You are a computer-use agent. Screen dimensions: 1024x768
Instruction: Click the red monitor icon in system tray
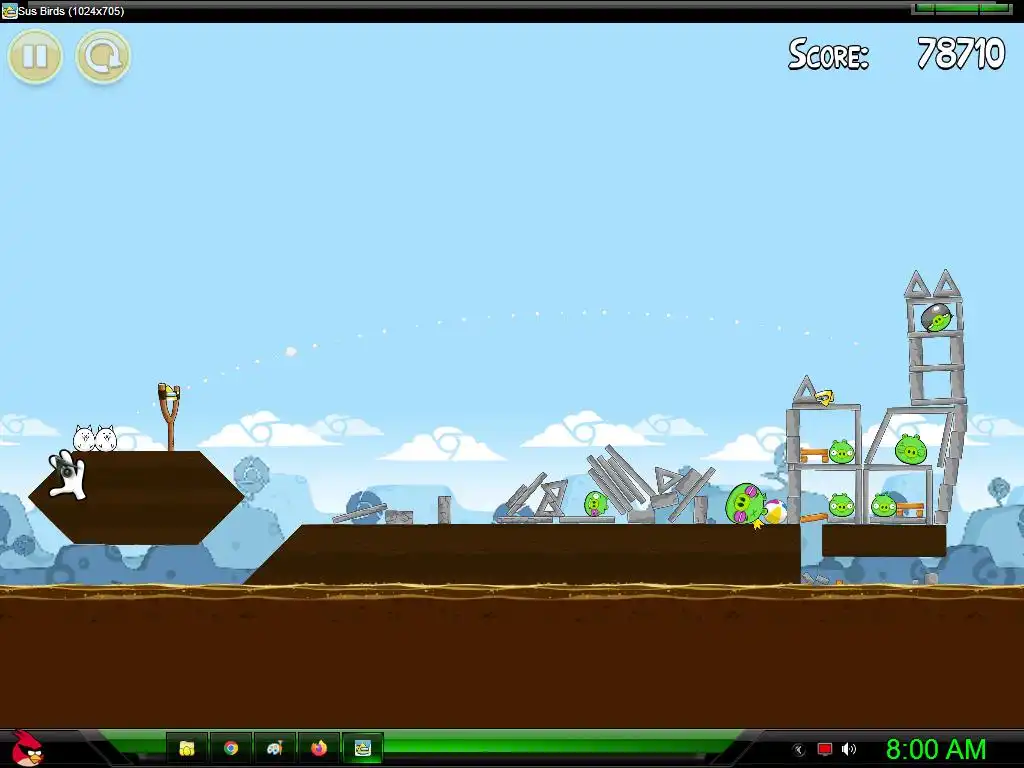point(825,749)
